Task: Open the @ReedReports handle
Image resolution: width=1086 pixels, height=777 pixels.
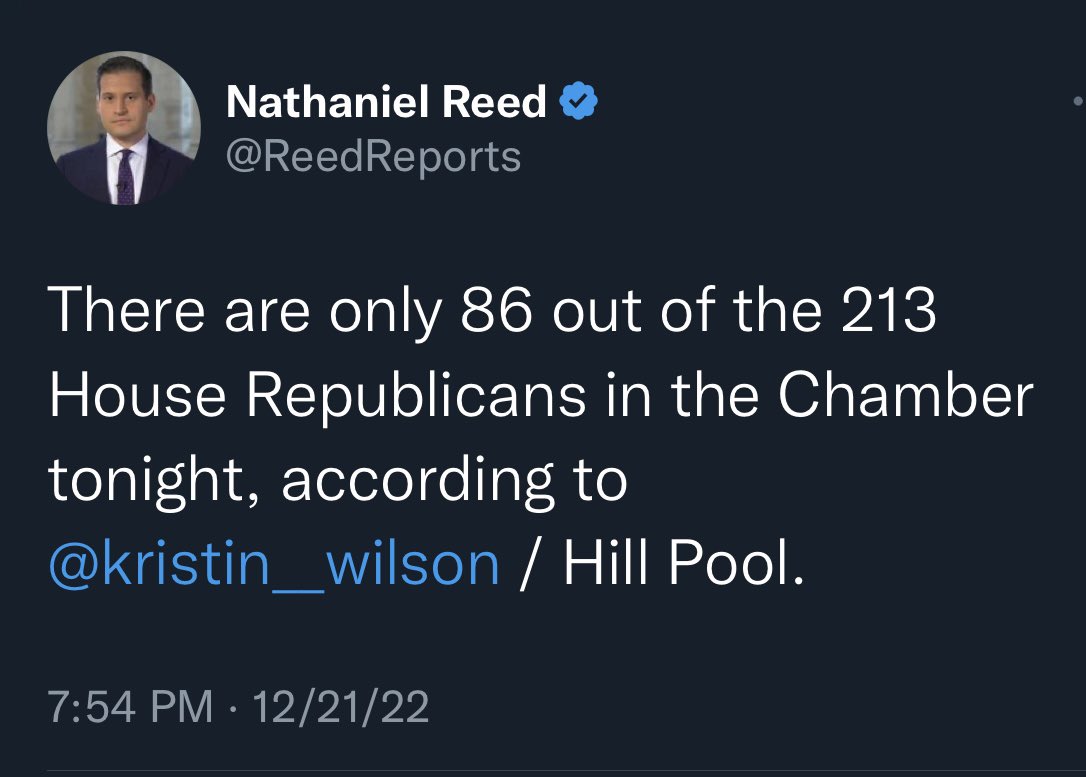Action: [373, 157]
